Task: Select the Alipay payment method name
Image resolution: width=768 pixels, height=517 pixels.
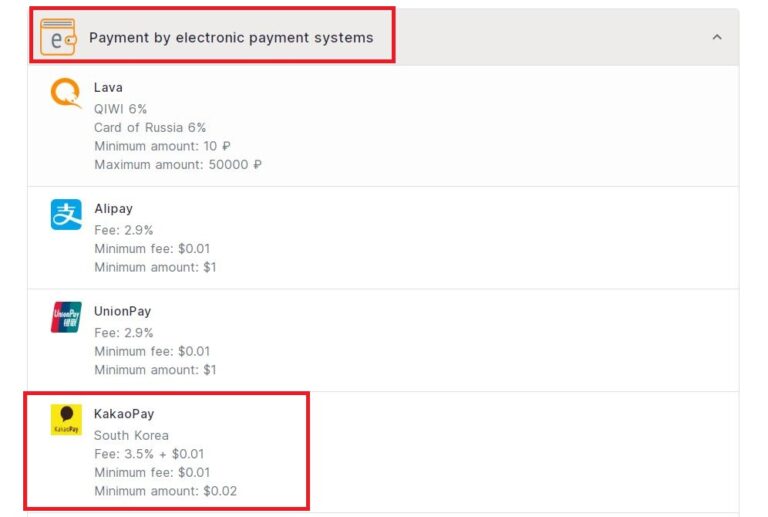Action: coord(113,209)
